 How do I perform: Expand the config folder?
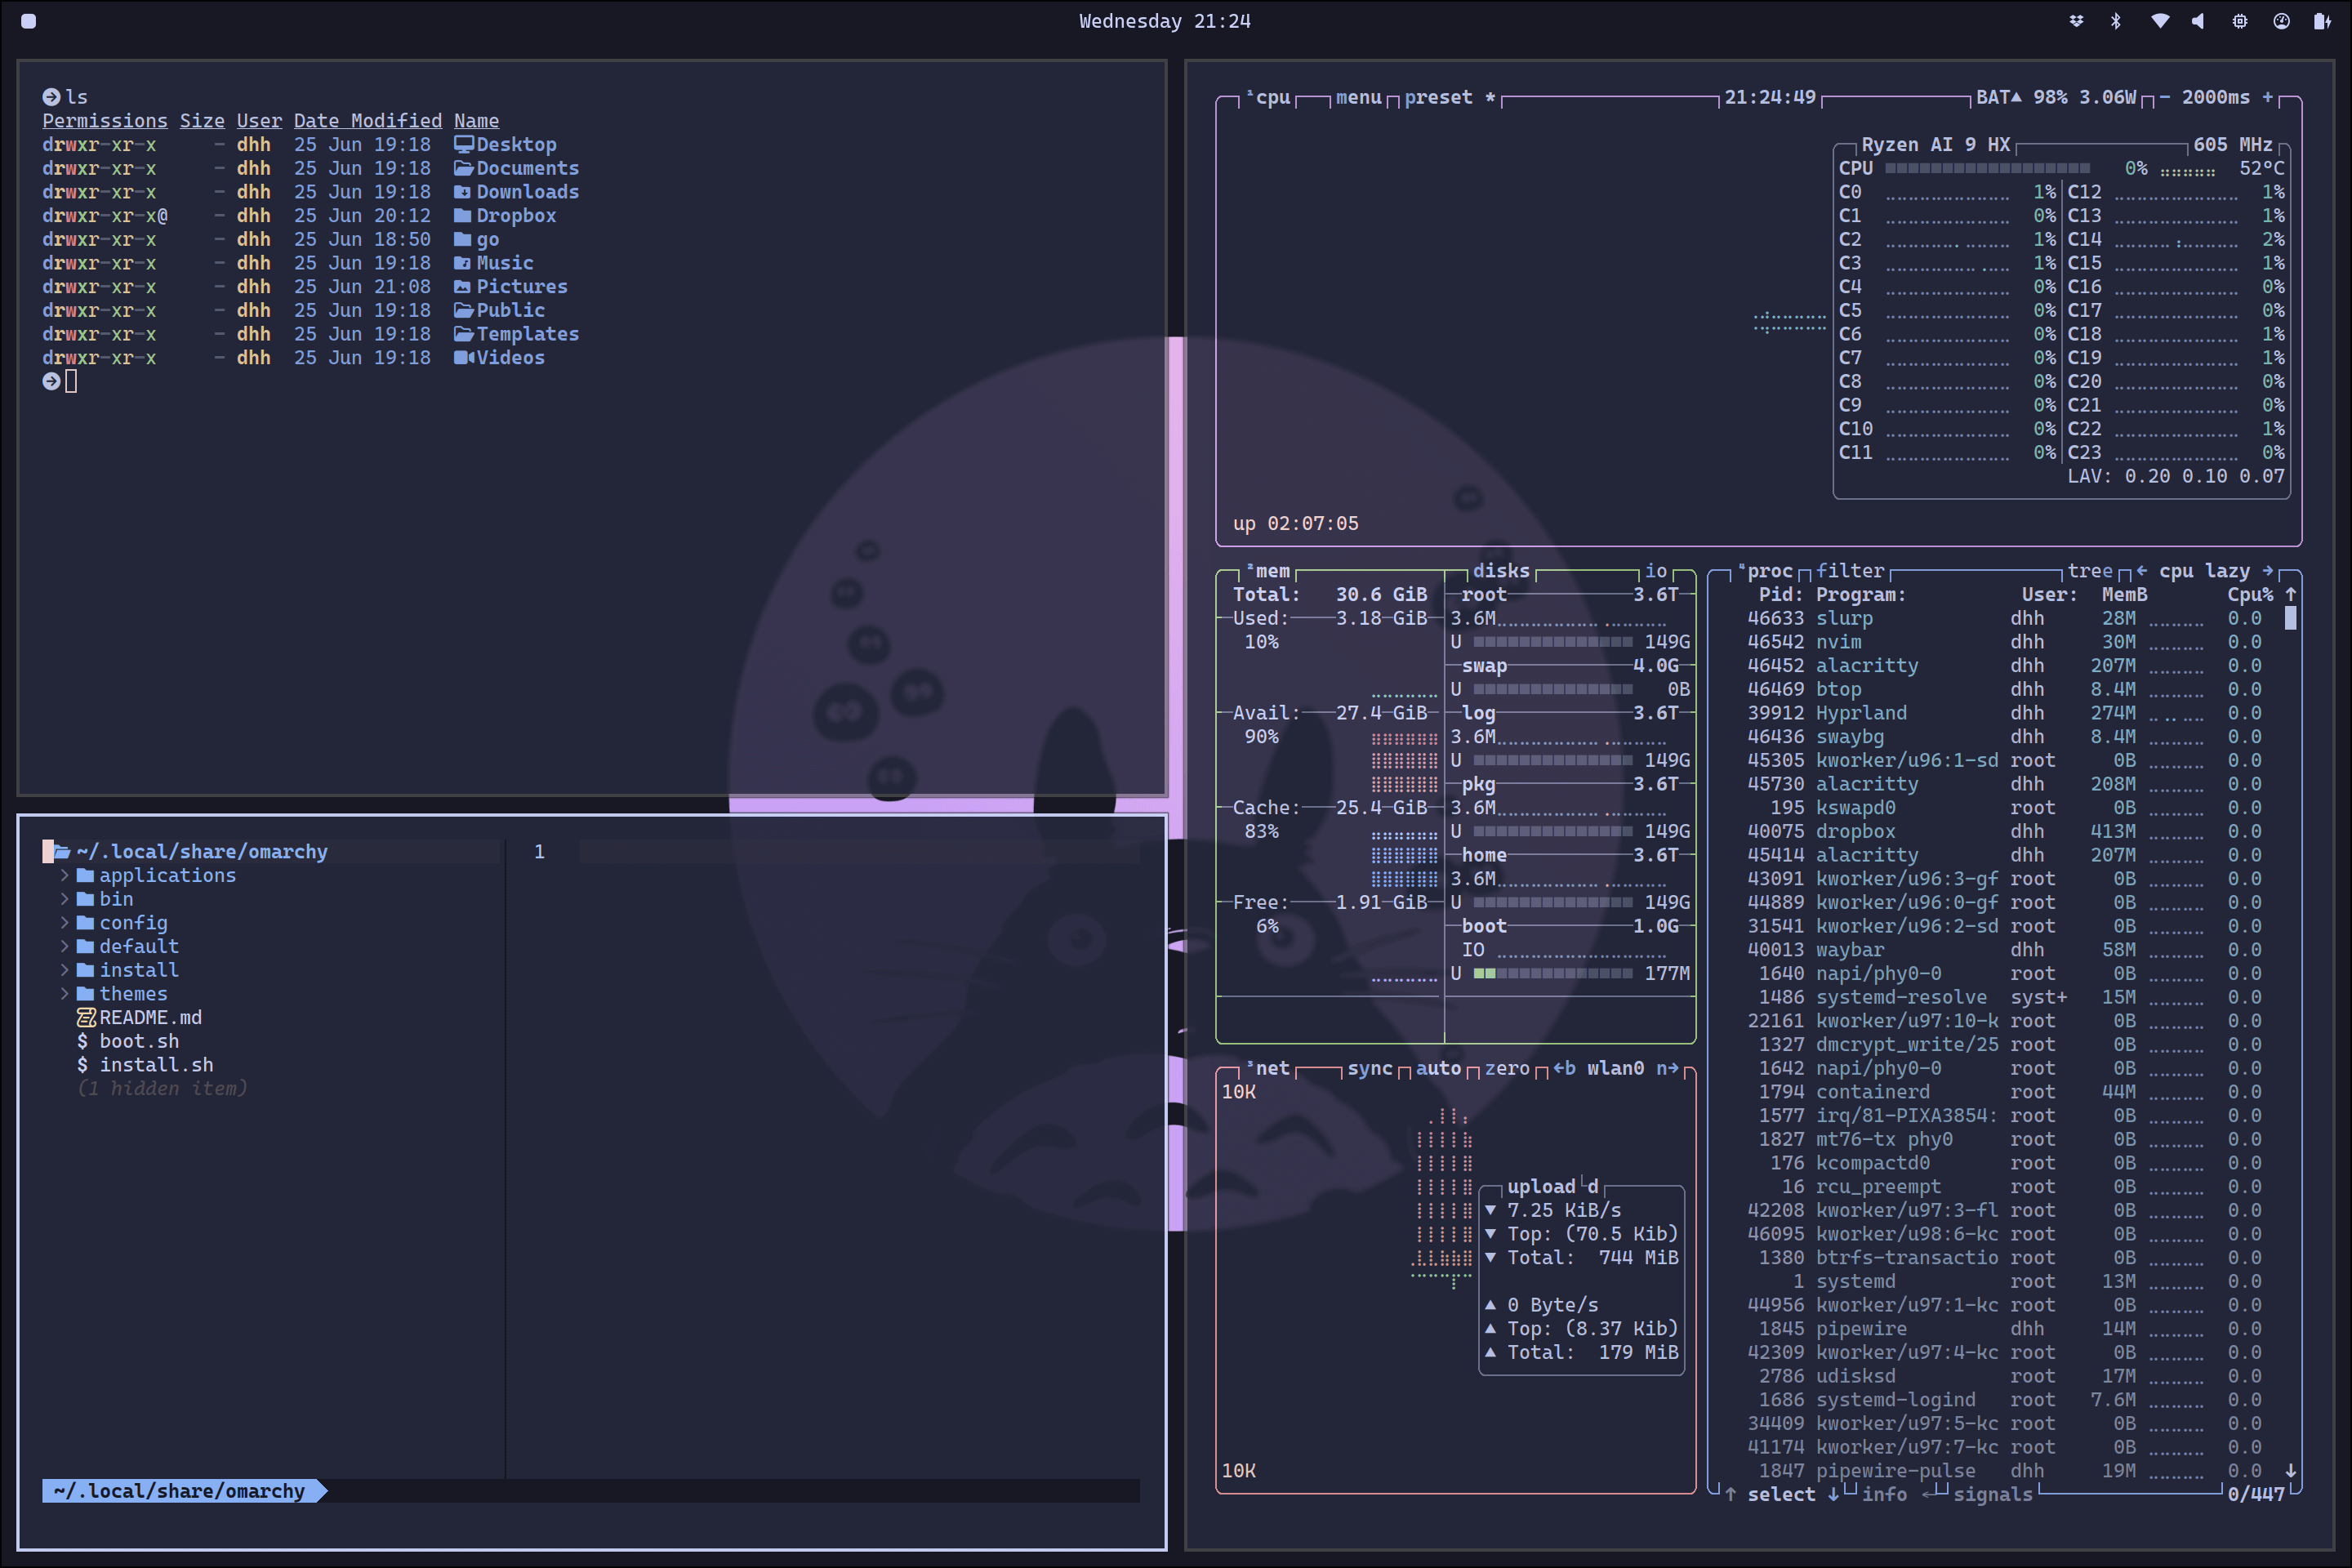click(x=134, y=922)
